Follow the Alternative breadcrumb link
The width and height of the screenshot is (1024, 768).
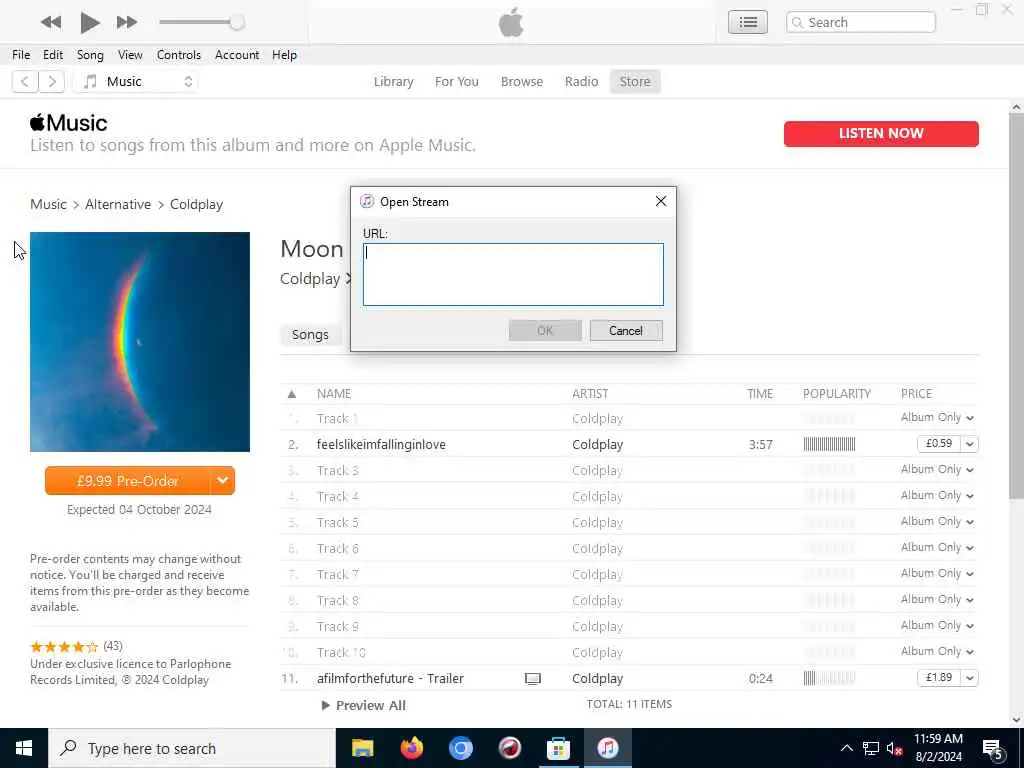[x=118, y=204]
